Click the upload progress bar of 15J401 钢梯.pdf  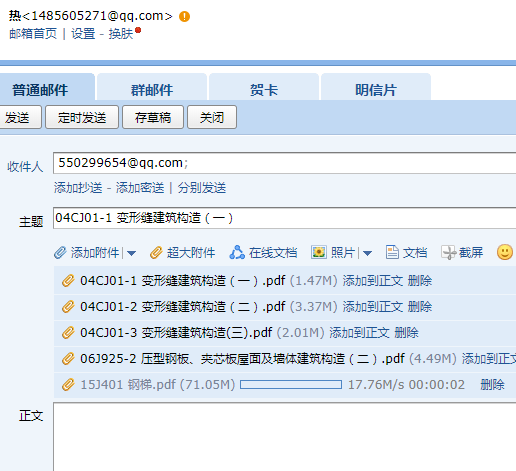(x=291, y=385)
